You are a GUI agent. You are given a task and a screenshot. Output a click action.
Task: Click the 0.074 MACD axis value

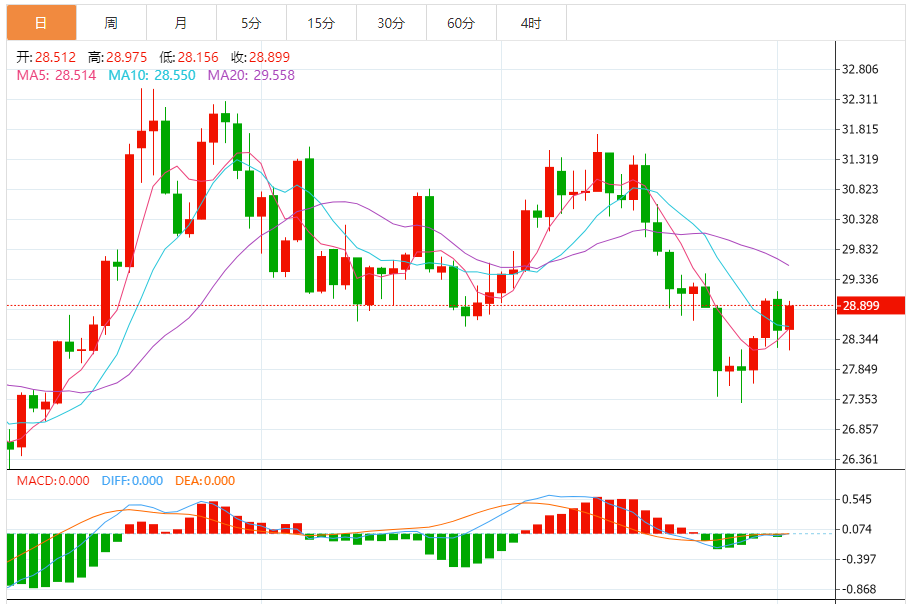(x=857, y=529)
